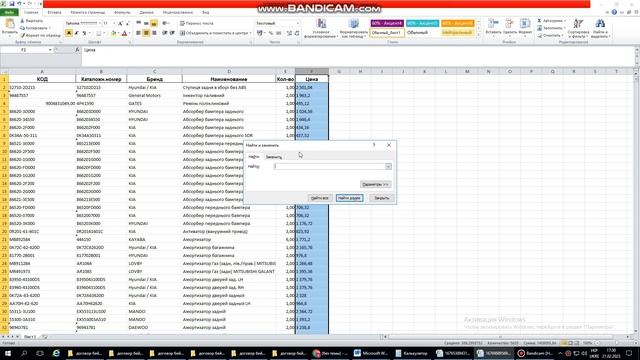Click the red font color button
Viewport: 640px width, 360px height.
(124, 33)
